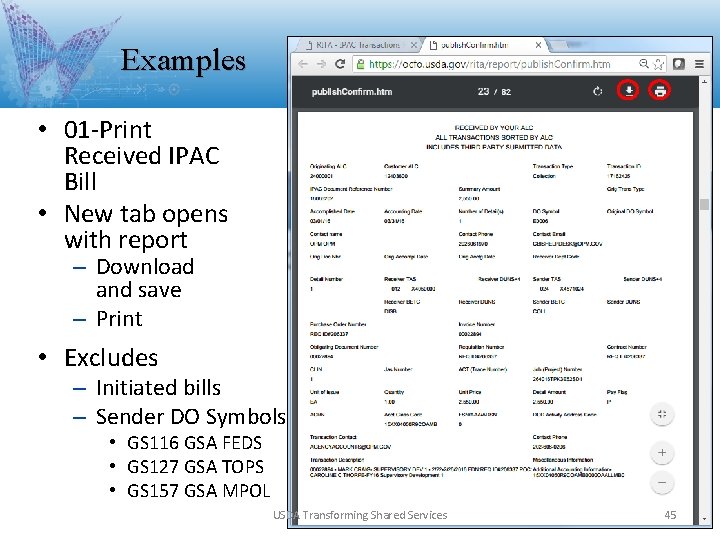Click the 'New tab opens with report' bullet
Viewport: 720px width, 540px height.
click(x=146, y=227)
